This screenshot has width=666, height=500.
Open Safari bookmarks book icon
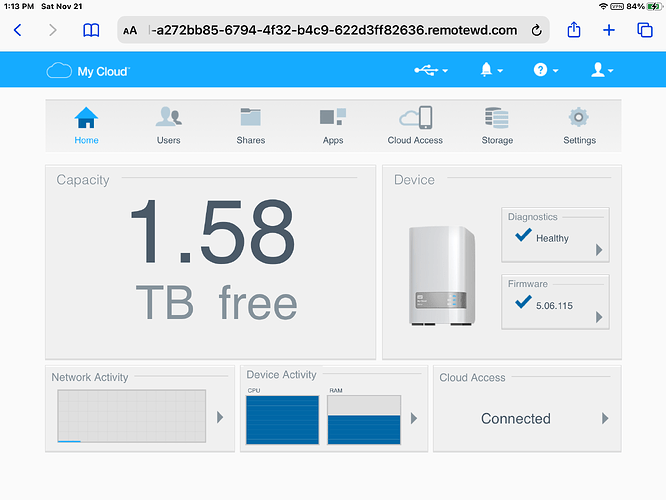(x=91, y=30)
